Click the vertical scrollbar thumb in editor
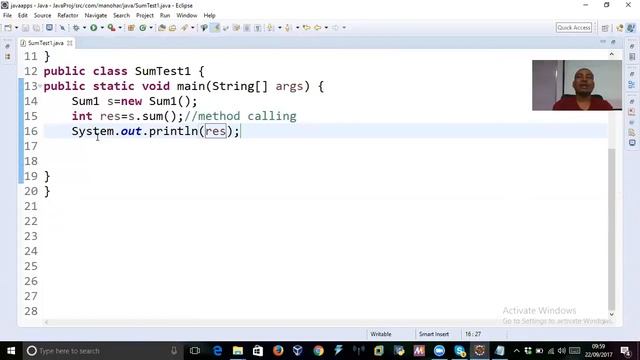 (x=611, y=229)
